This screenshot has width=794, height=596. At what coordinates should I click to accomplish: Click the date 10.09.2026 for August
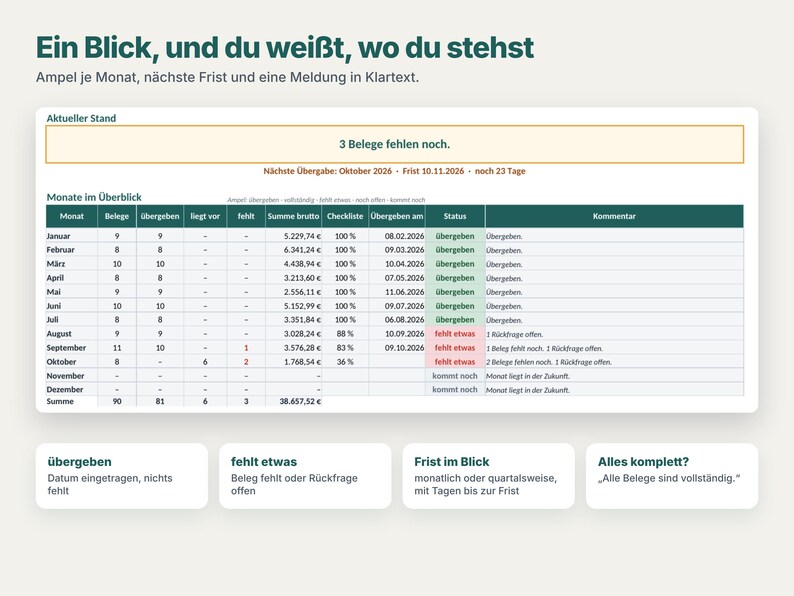coord(404,334)
